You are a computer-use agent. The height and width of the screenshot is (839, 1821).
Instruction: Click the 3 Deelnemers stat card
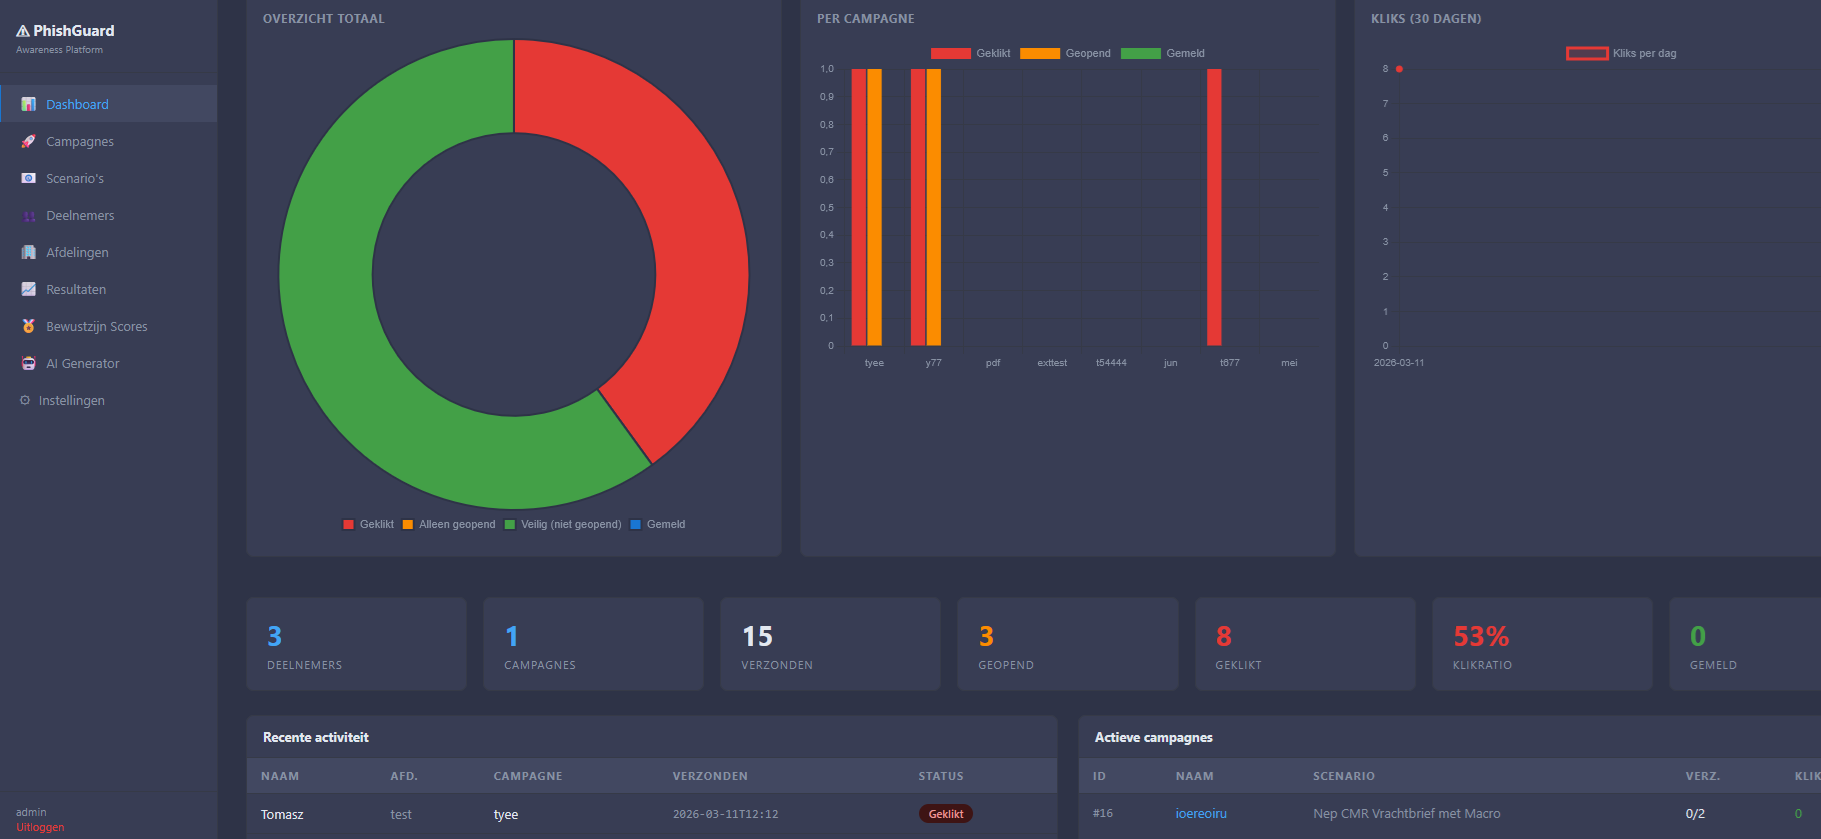pos(356,644)
